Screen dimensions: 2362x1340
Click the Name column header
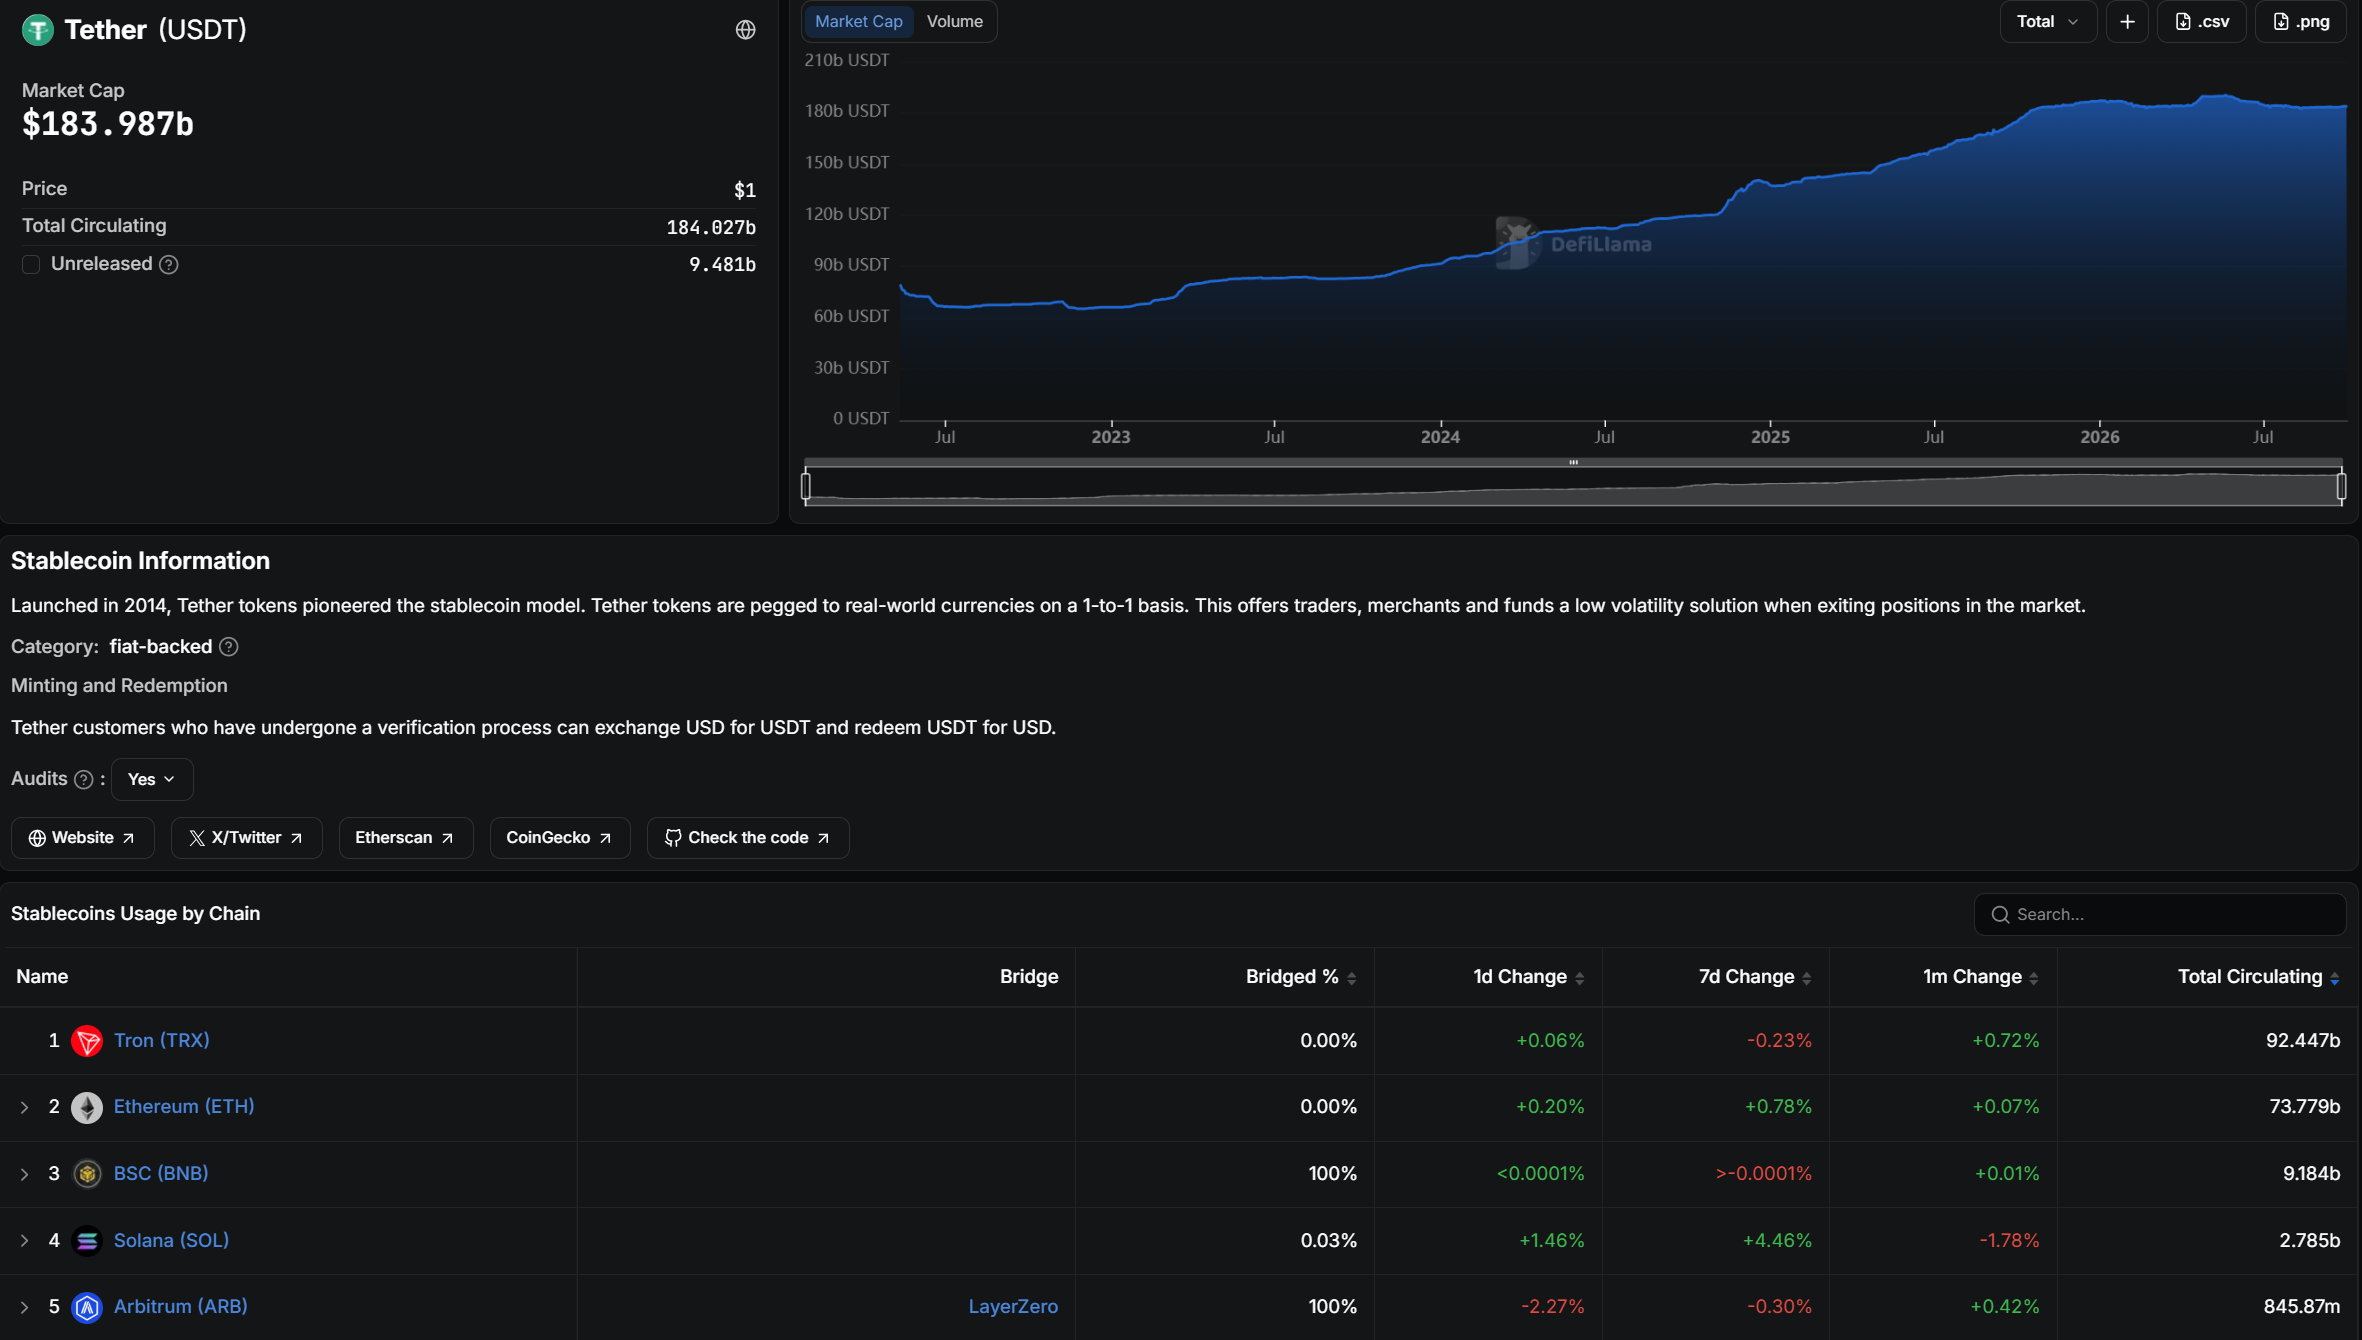[x=42, y=977]
